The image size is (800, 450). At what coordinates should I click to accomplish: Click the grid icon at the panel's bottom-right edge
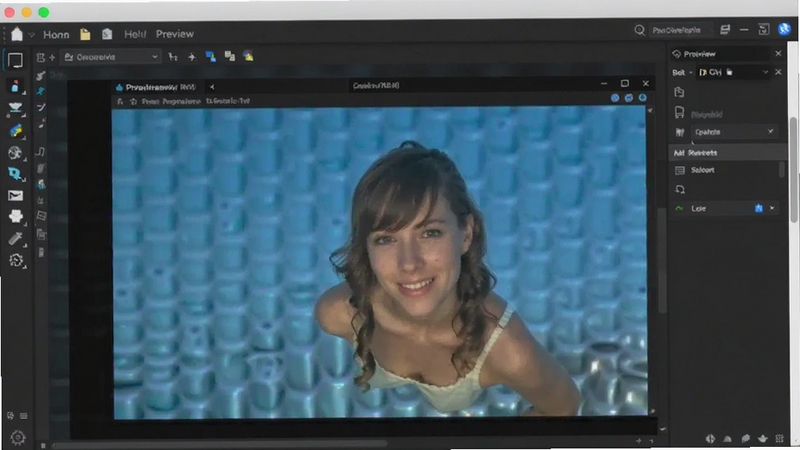pos(779,438)
